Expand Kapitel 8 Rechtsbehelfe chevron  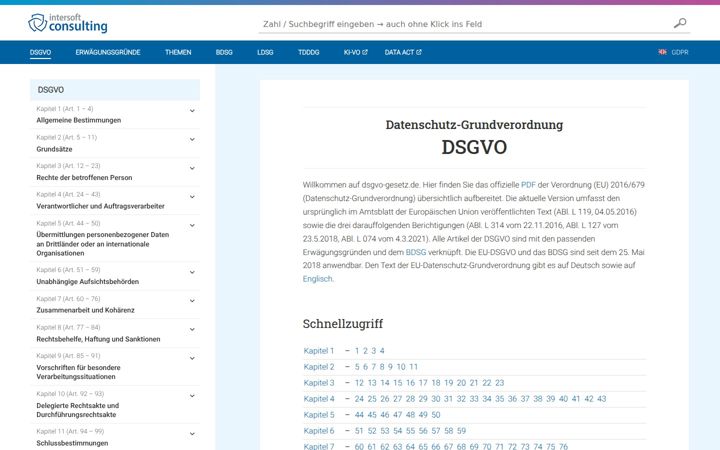(x=192, y=330)
